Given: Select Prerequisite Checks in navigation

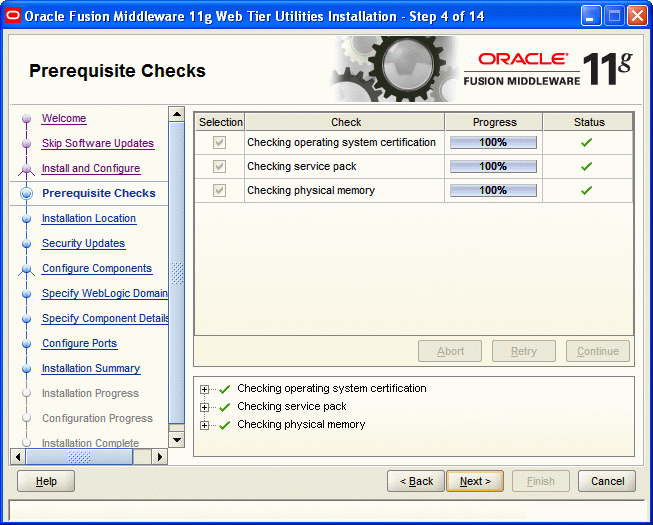Looking at the screenshot, I should [99, 193].
